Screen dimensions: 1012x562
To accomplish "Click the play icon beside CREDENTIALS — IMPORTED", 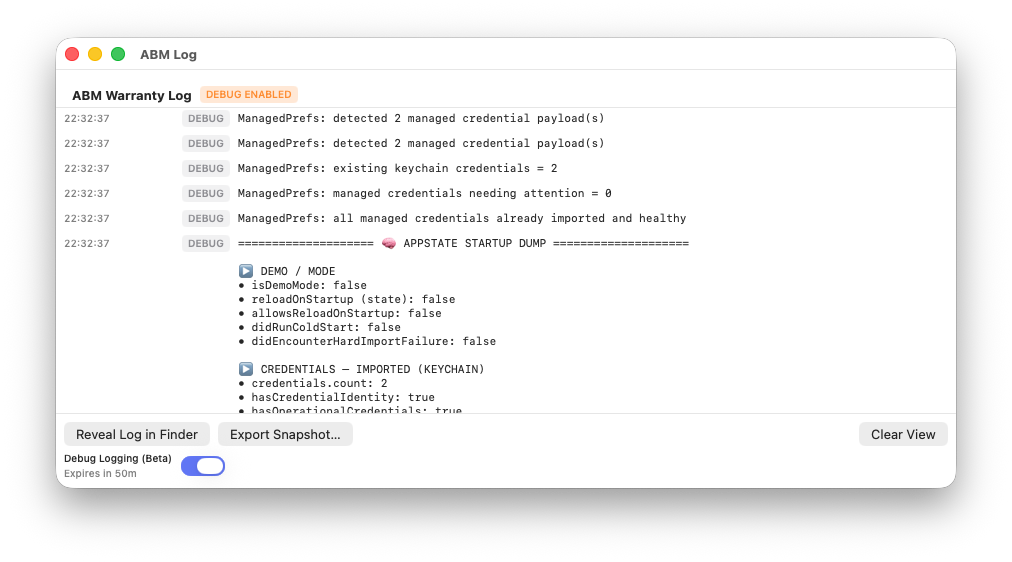I will point(246,369).
